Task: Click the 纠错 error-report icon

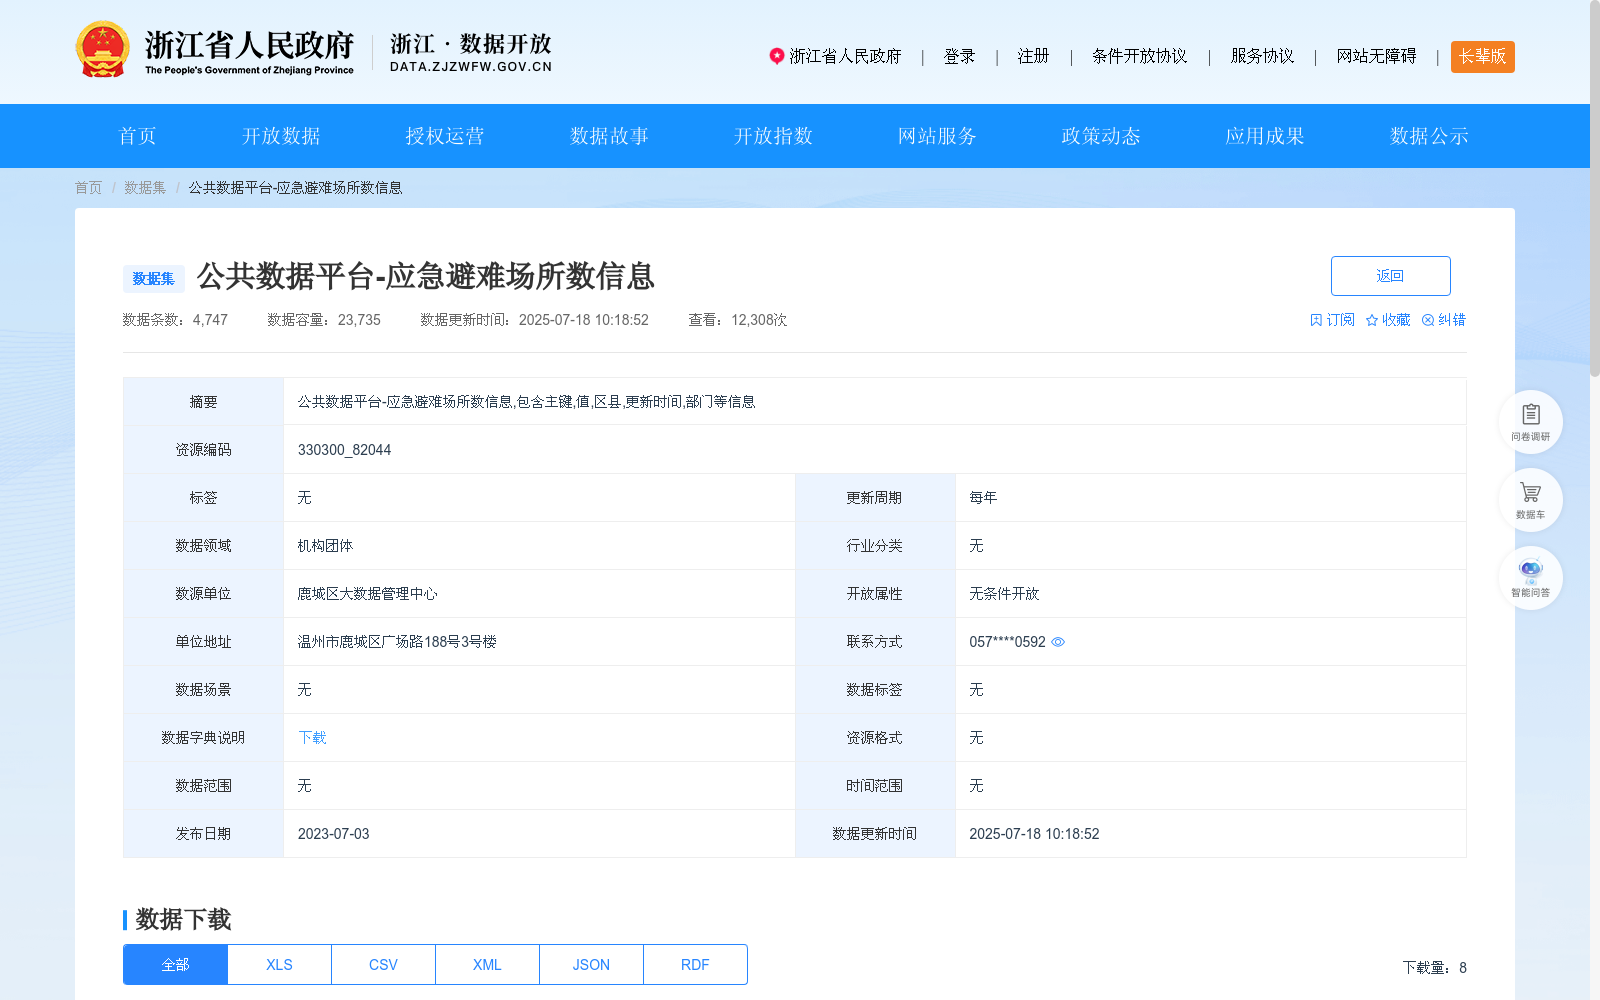Action: (1427, 319)
